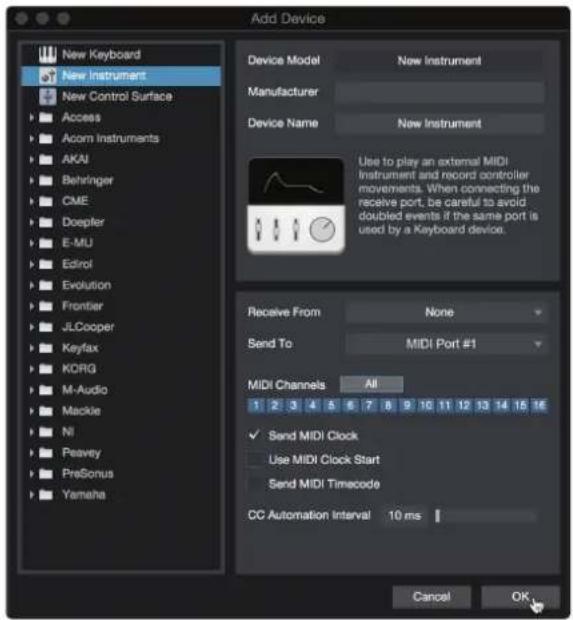The height and width of the screenshot is (620, 573).
Task: Expand the M-Audio folder arrow
Action: pos(32,390)
